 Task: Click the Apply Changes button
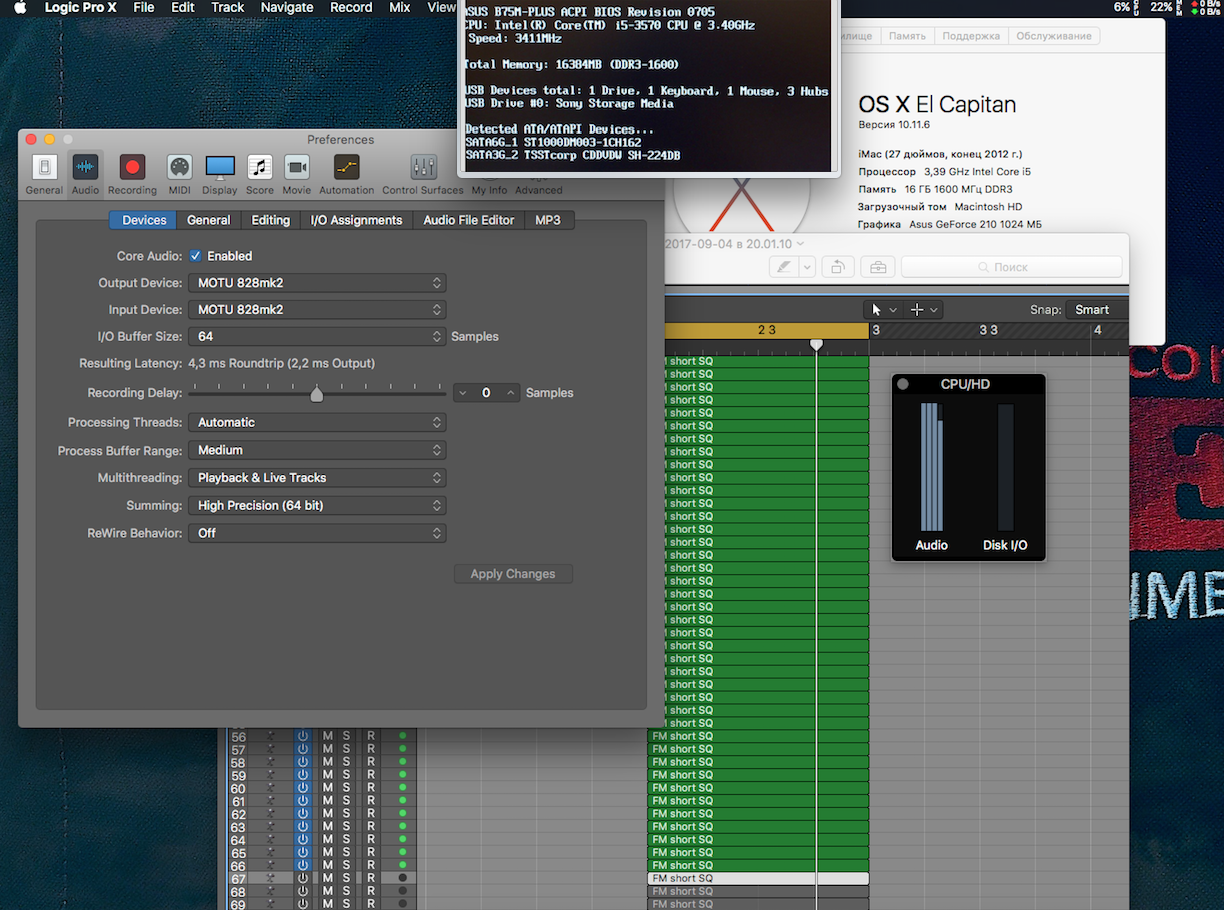click(x=512, y=574)
